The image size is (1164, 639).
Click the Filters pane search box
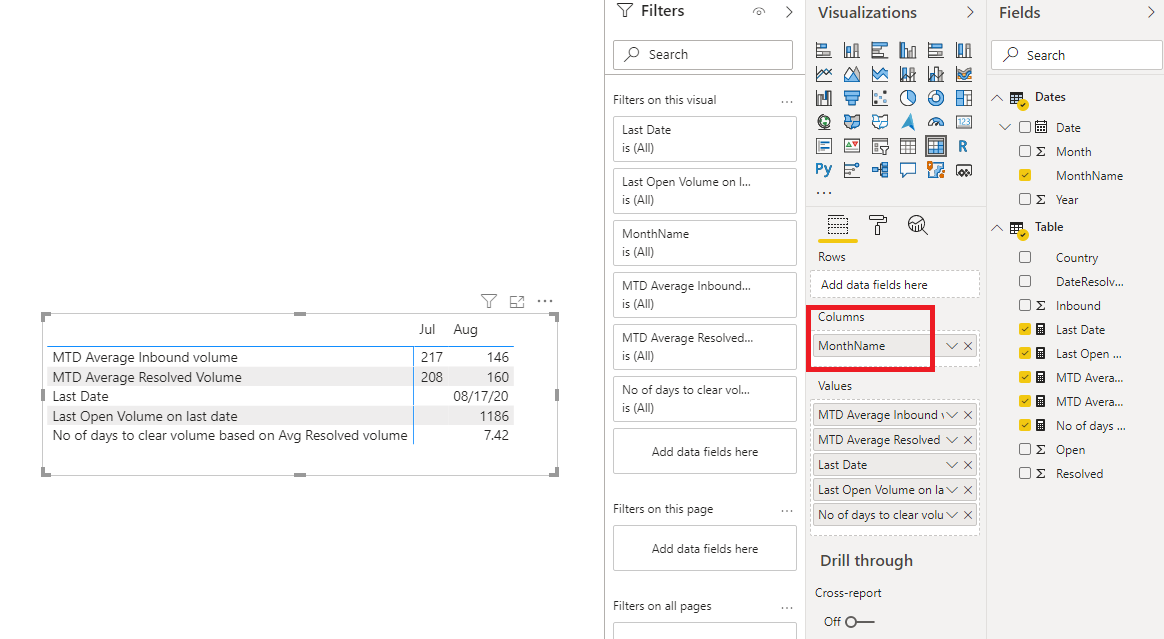(703, 54)
